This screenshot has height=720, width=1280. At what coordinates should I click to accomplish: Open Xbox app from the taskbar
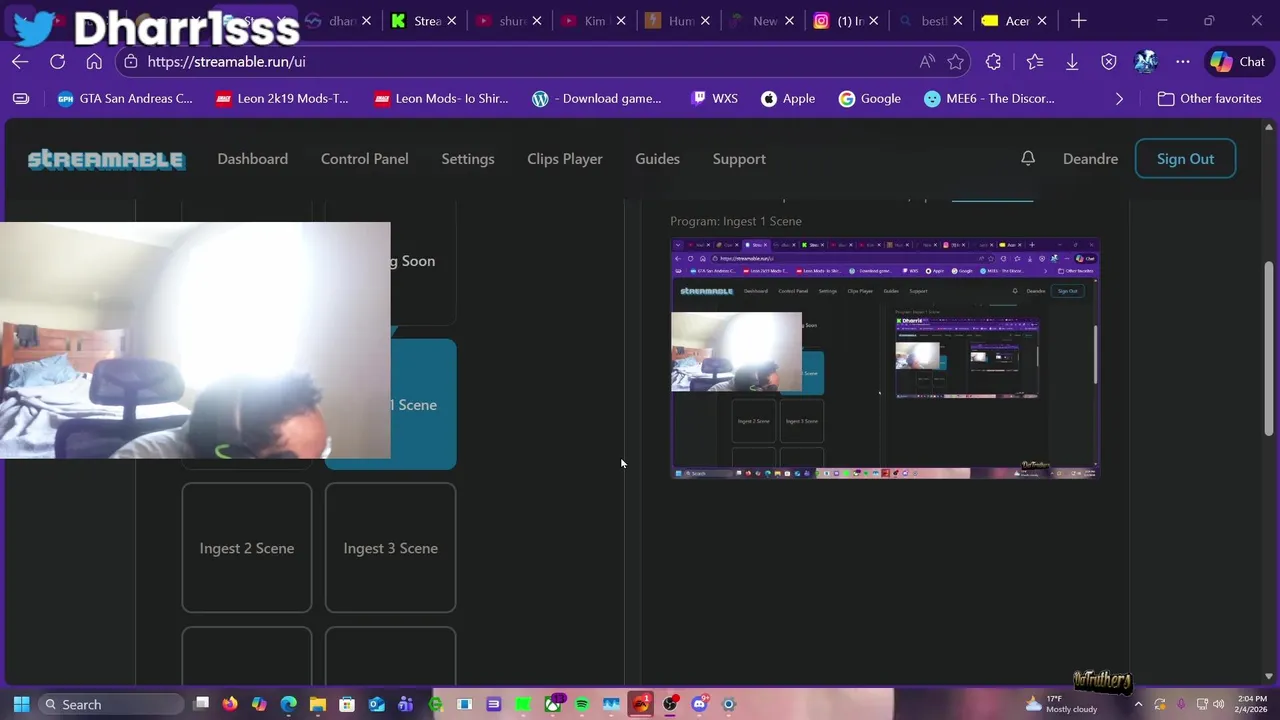coord(552,704)
